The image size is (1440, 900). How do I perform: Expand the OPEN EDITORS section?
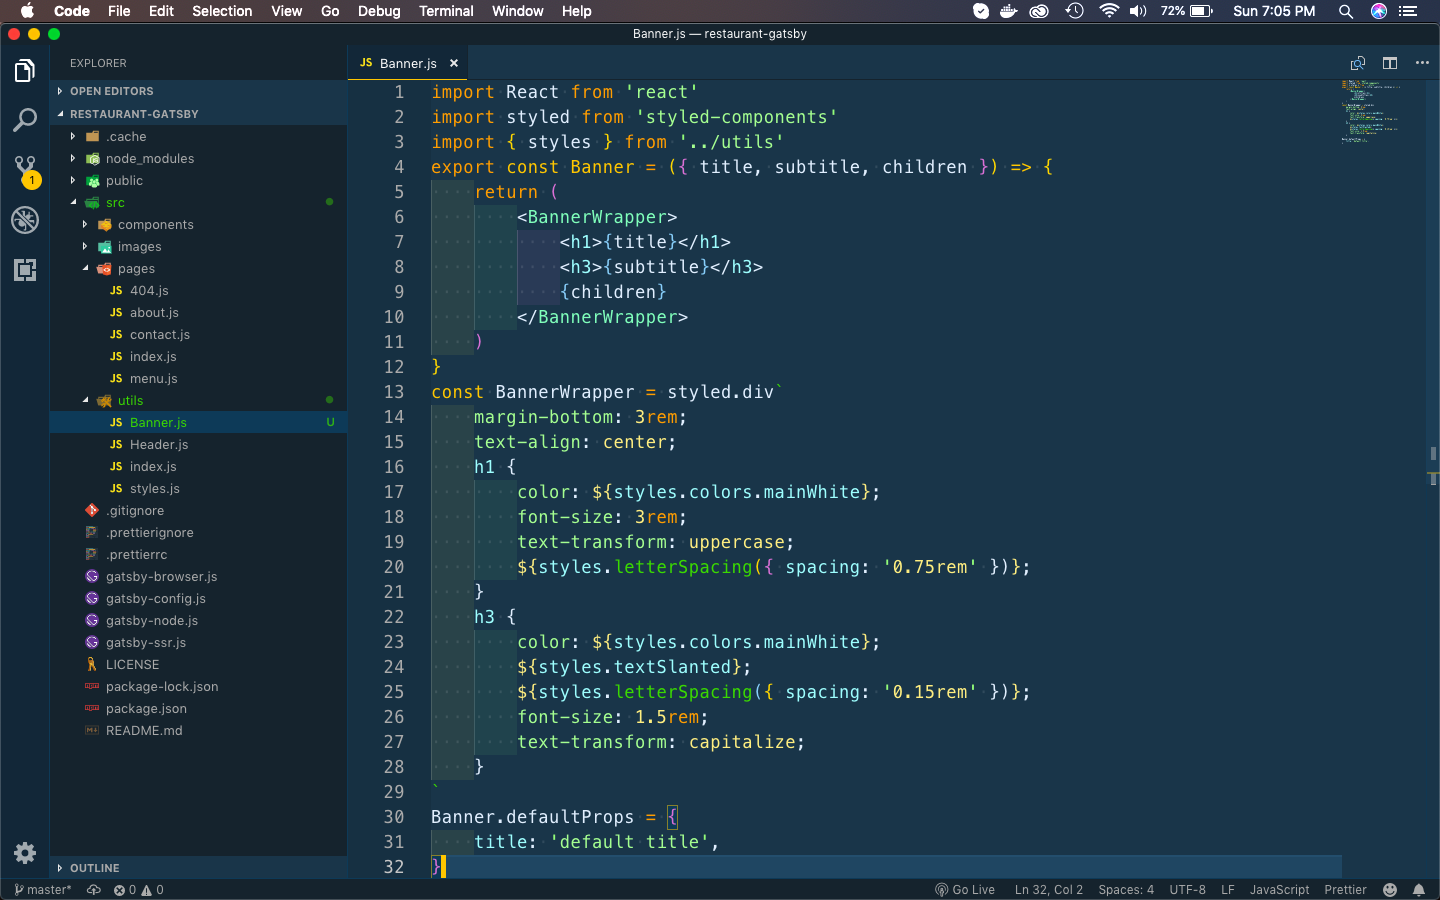coord(198,91)
